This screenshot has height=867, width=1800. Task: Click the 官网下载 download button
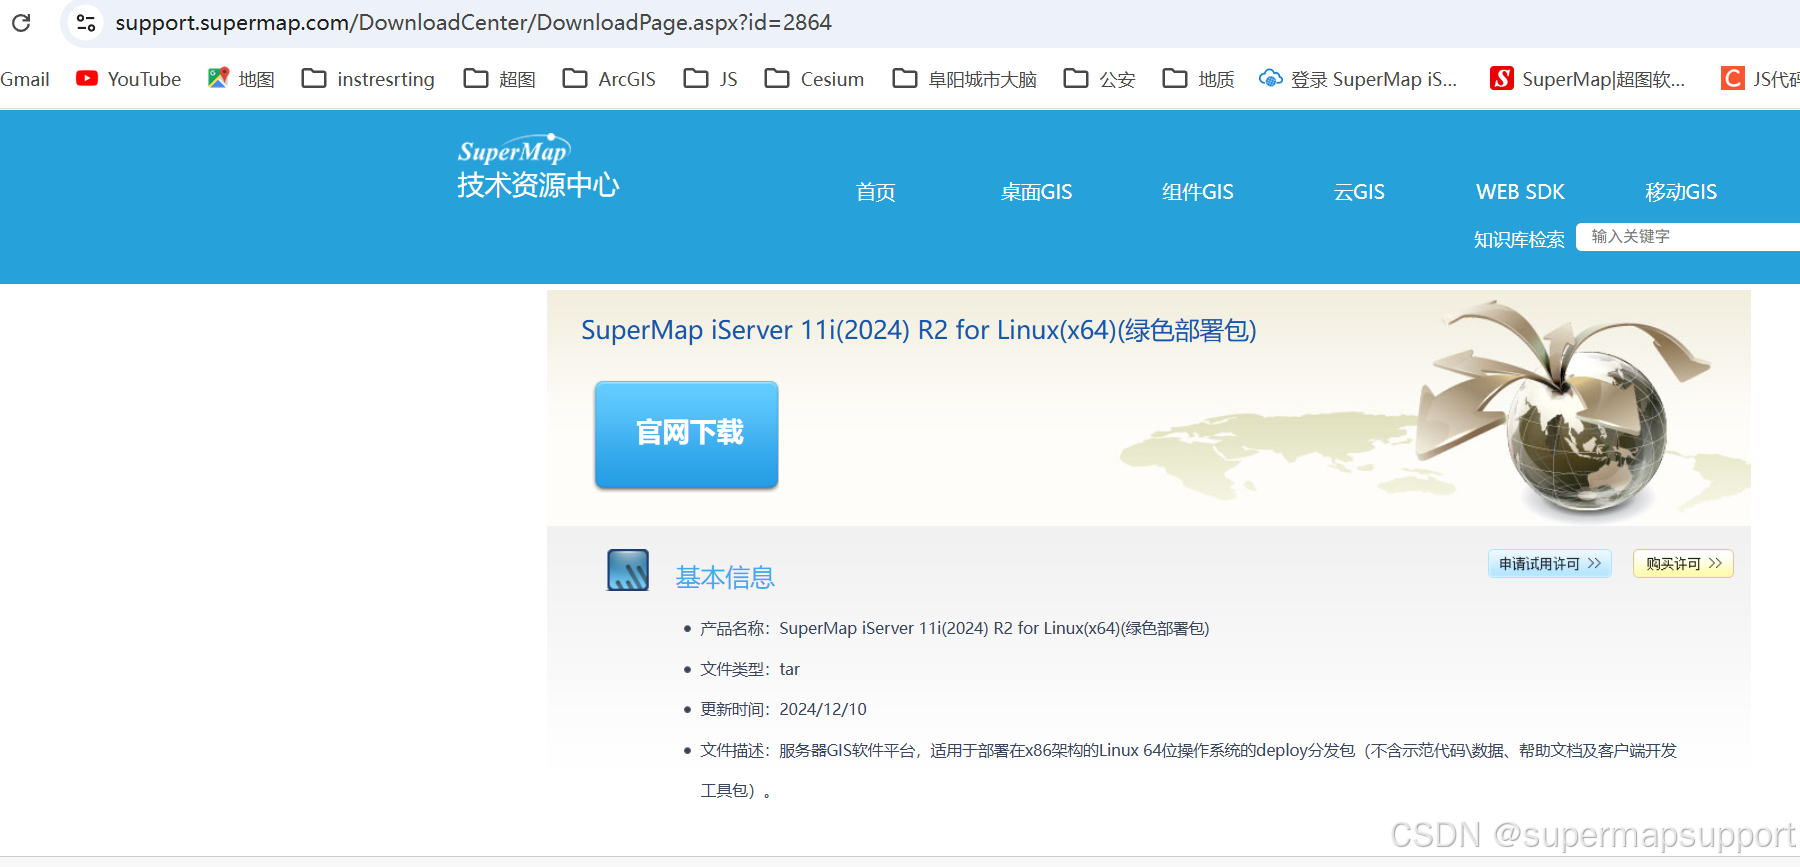687,434
